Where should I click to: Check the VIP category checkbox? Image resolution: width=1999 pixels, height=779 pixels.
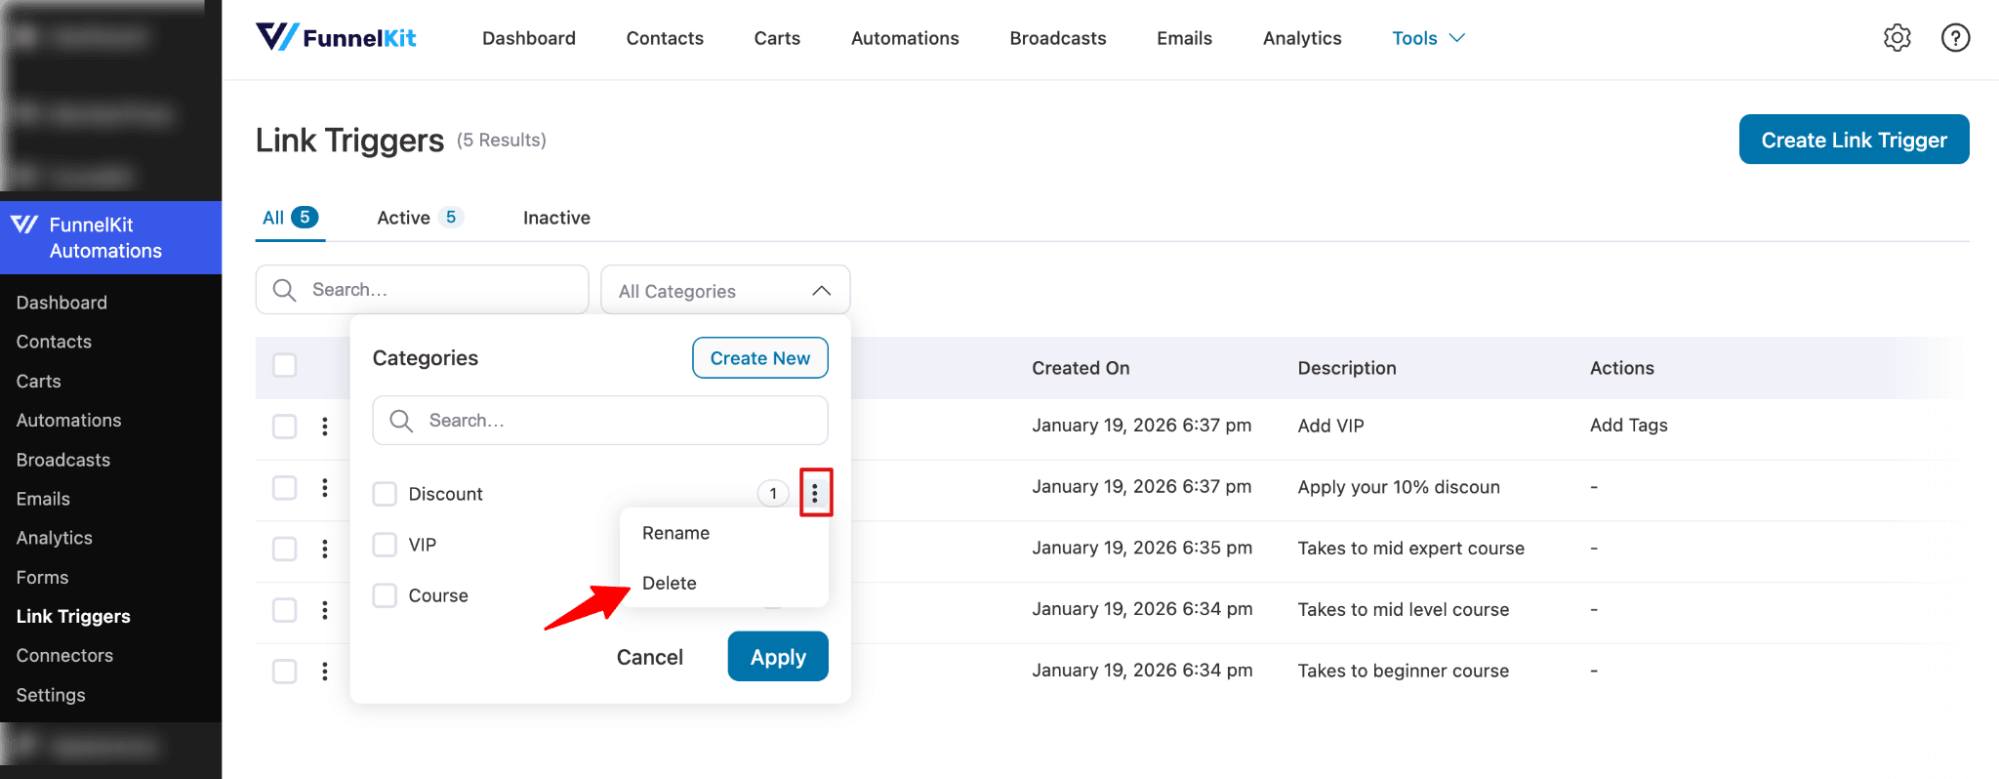click(x=385, y=545)
